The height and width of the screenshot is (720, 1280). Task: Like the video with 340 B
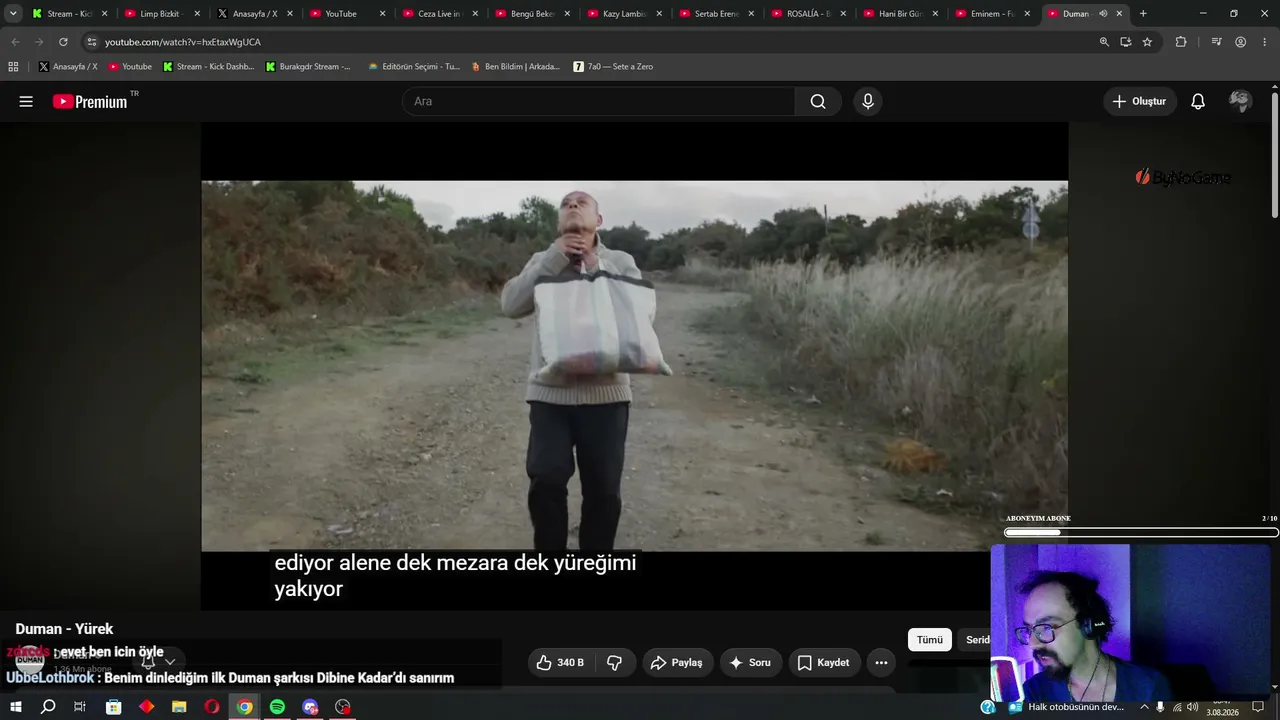tap(560, 663)
